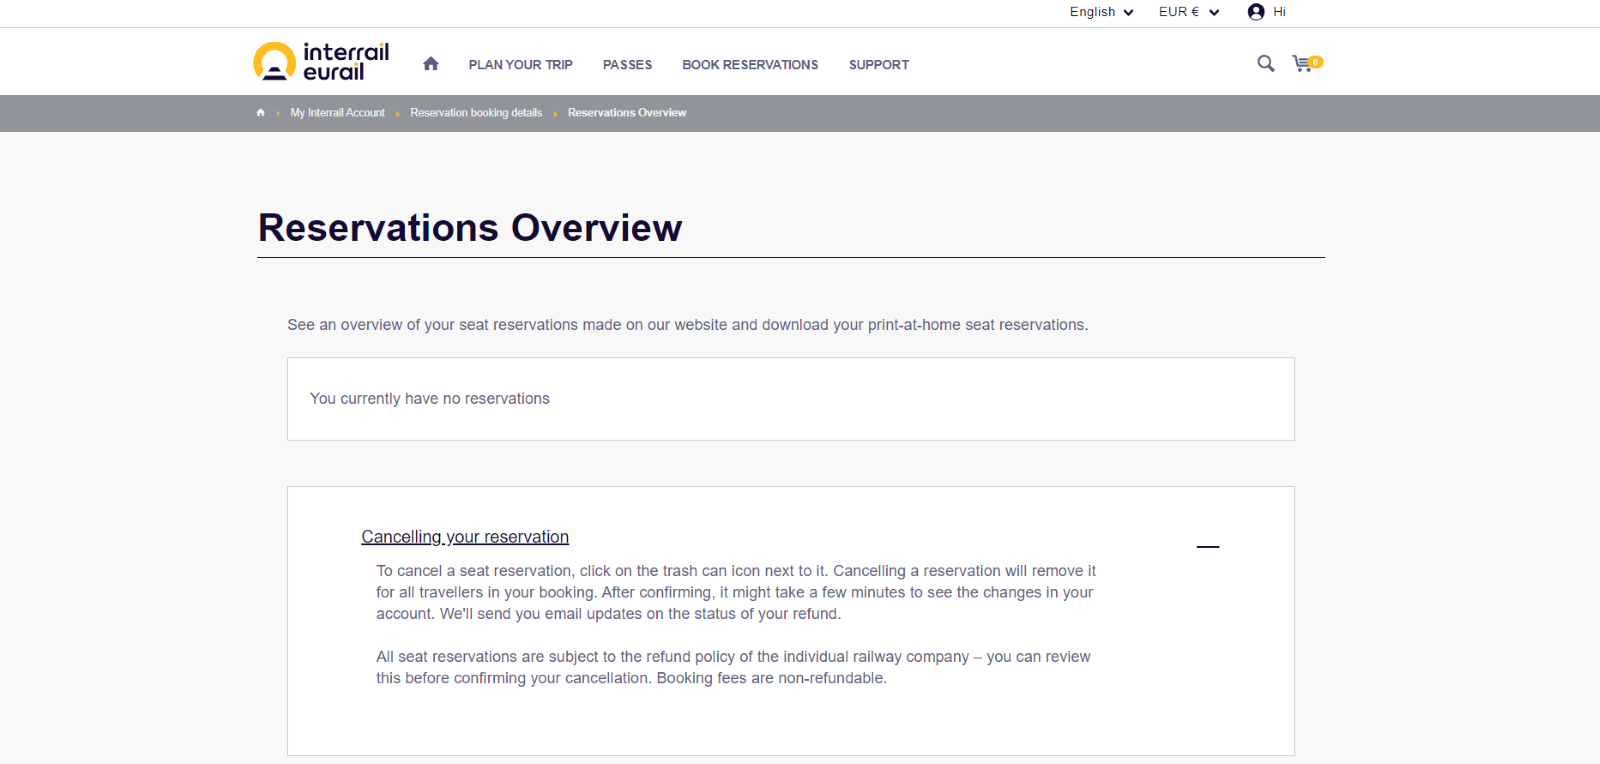Click the 'You currently have no reservations' message
This screenshot has width=1600, height=764.
[x=430, y=399]
